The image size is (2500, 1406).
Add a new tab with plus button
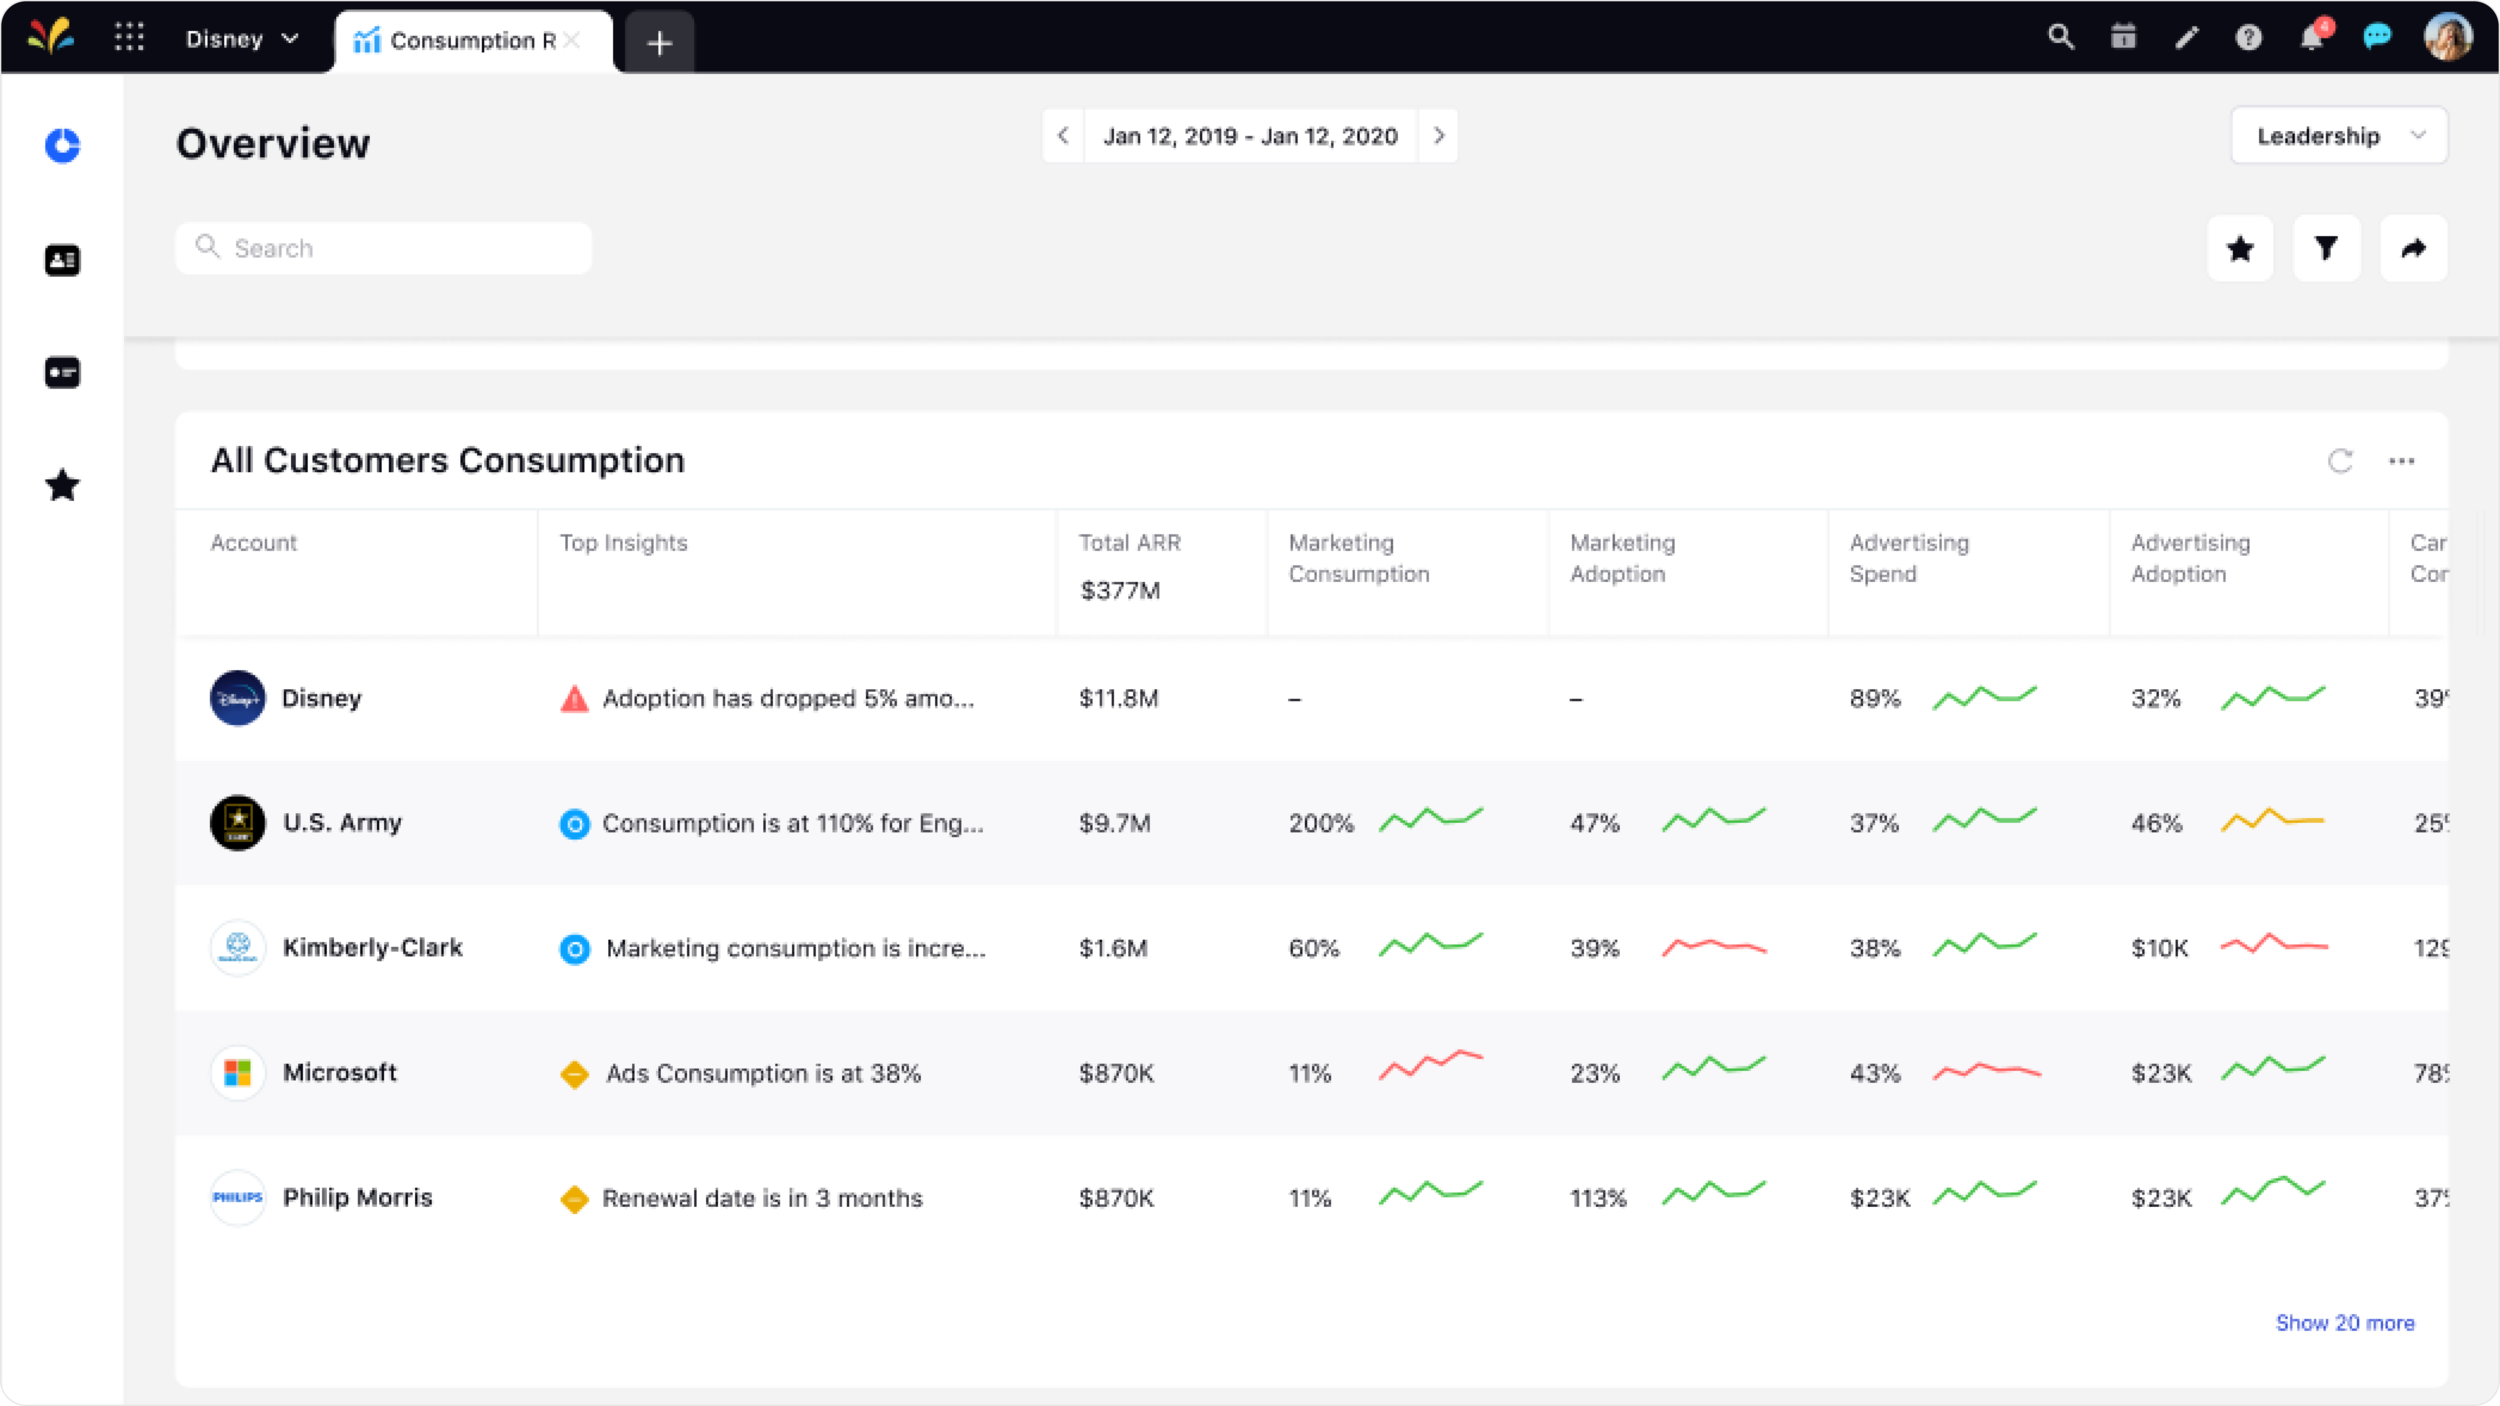pyautogui.click(x=659, y=43)
